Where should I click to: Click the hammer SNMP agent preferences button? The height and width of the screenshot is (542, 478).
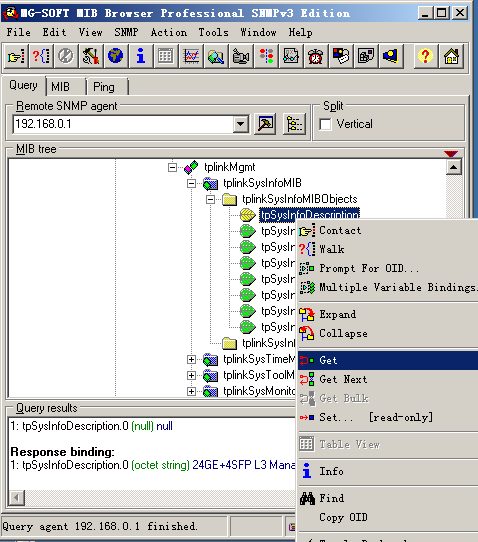click(265, 124)
